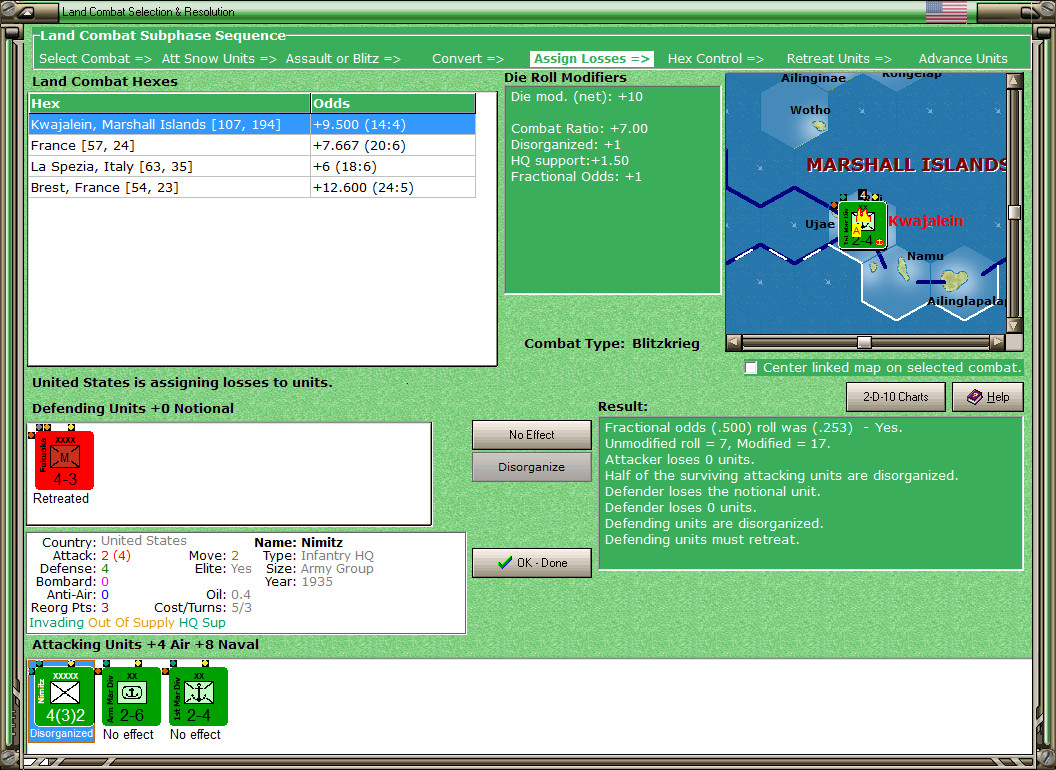The image size is (1056, 770).
Task: Select the 1st Mar Div 2-4 unit counter
Action: pyautogui.click(x=198, y=696)
